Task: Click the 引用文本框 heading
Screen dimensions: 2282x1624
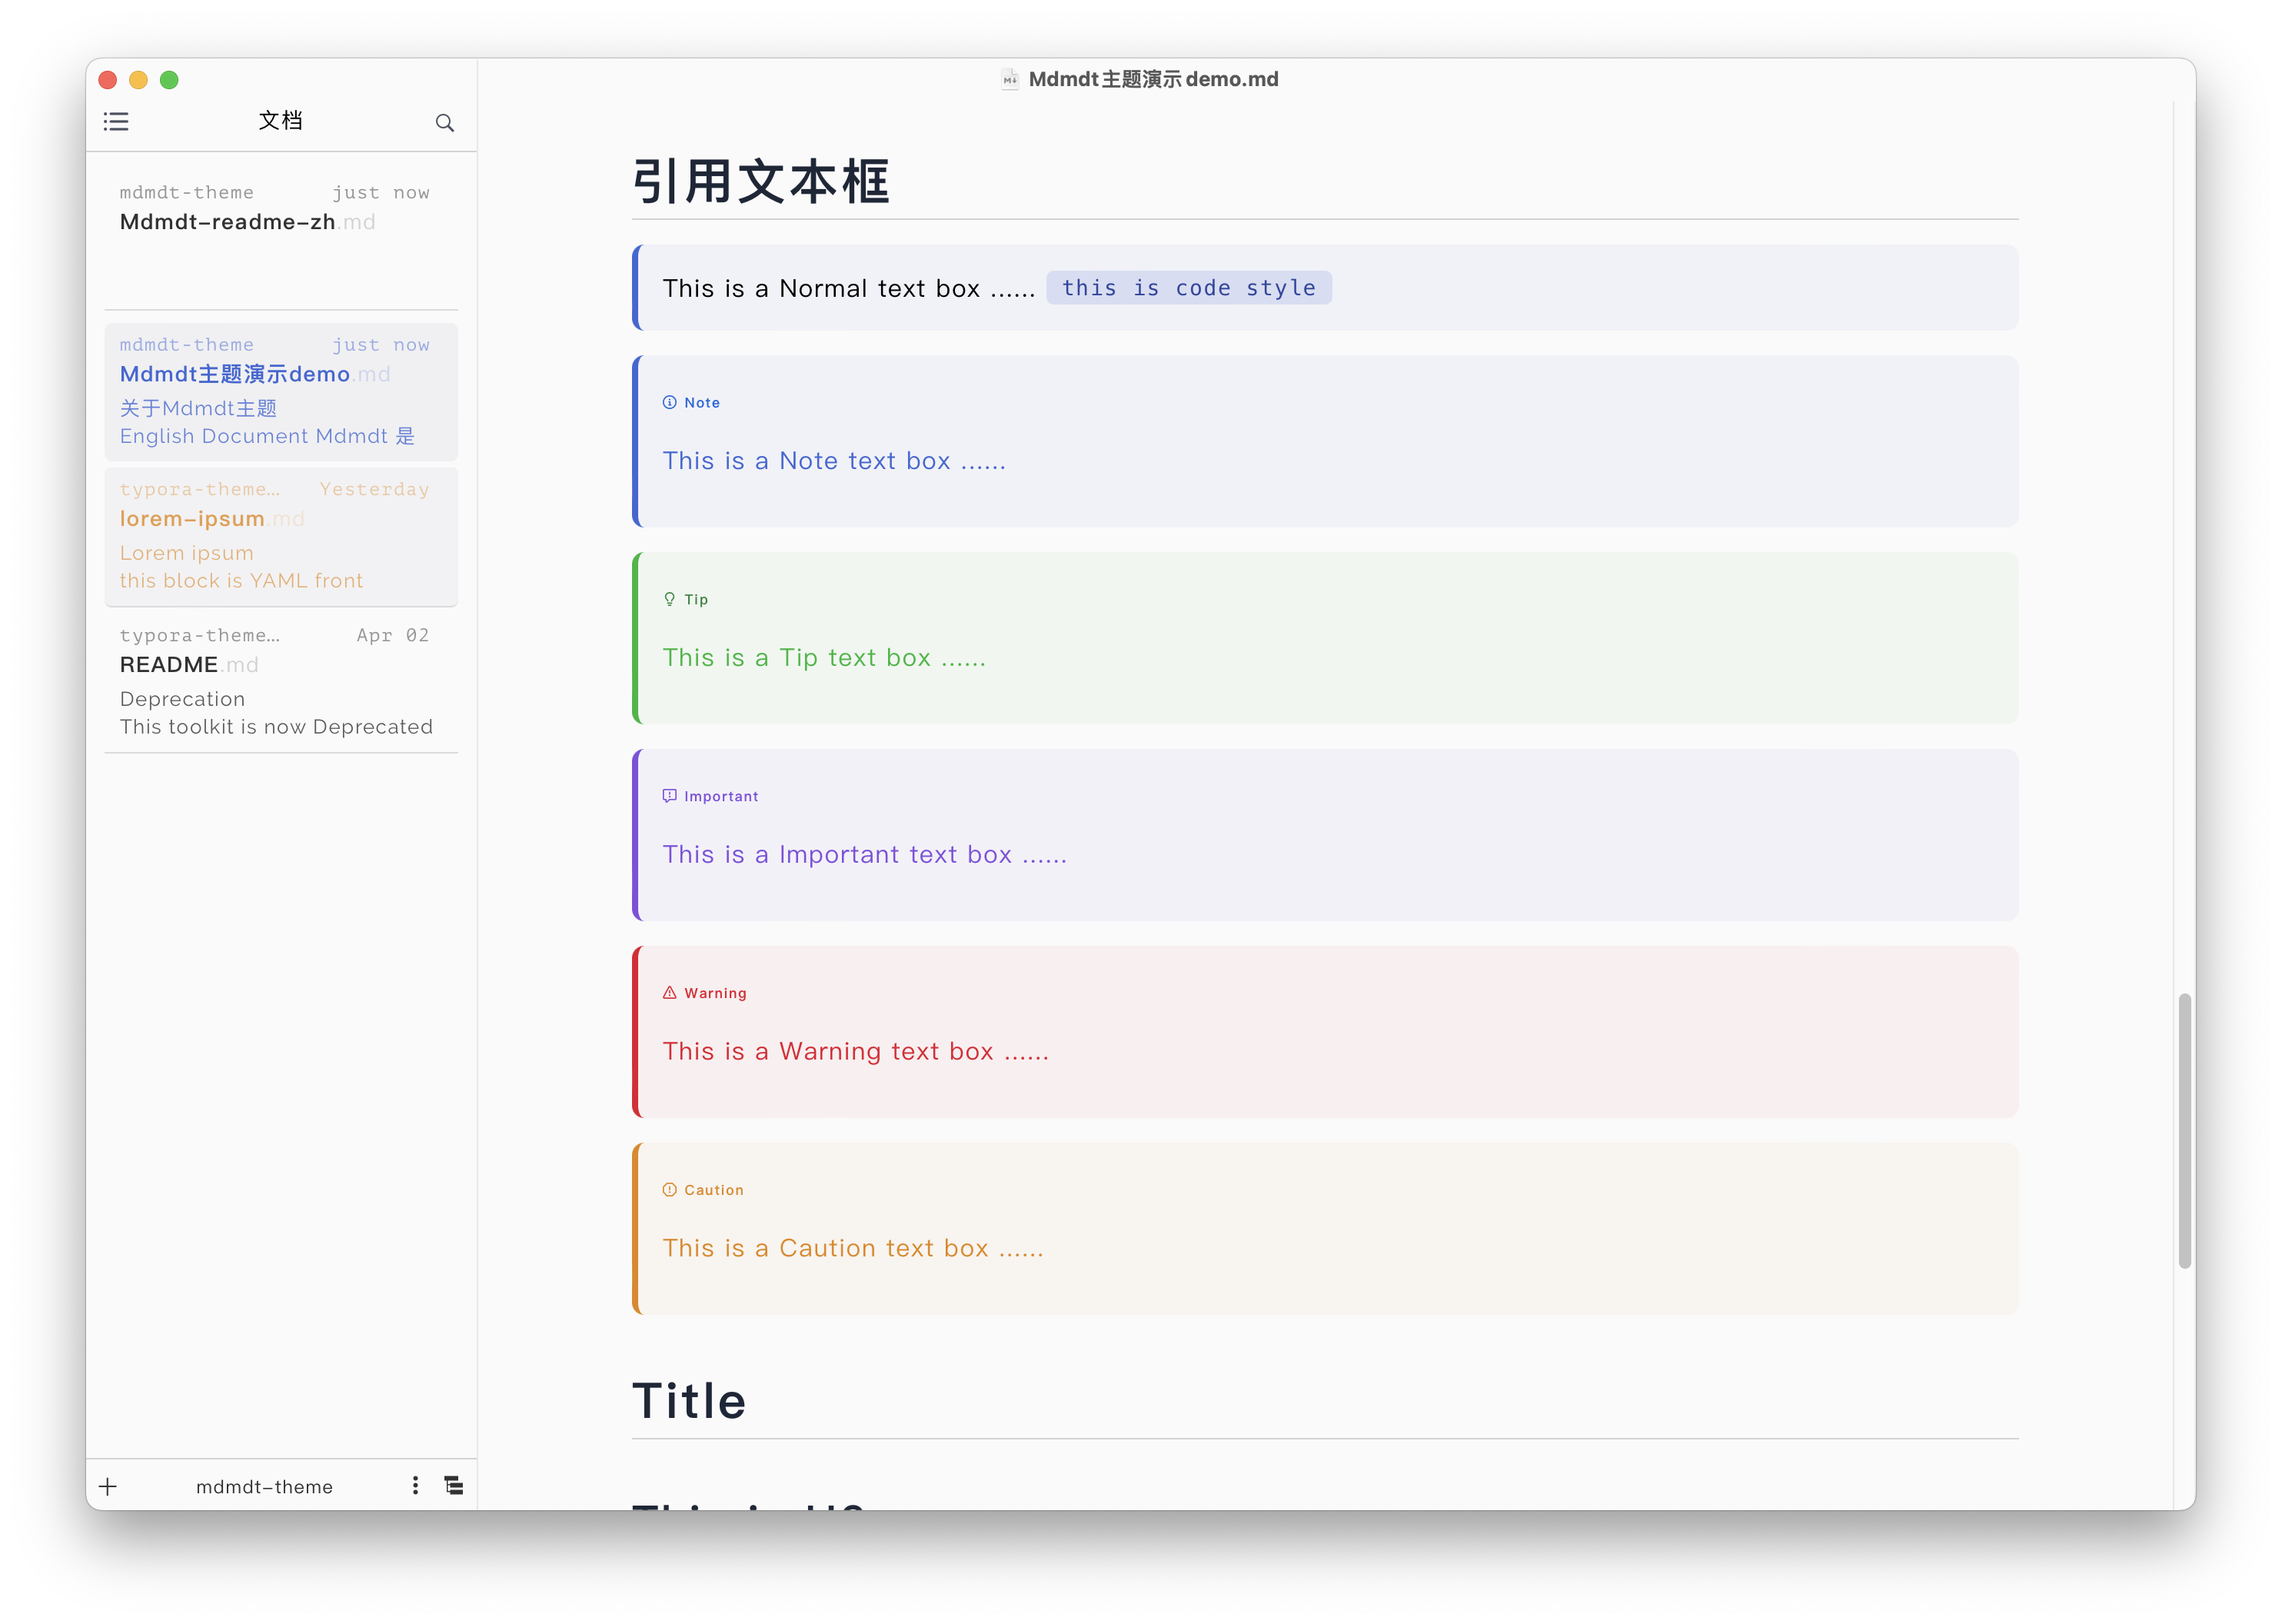Action: 761,182
